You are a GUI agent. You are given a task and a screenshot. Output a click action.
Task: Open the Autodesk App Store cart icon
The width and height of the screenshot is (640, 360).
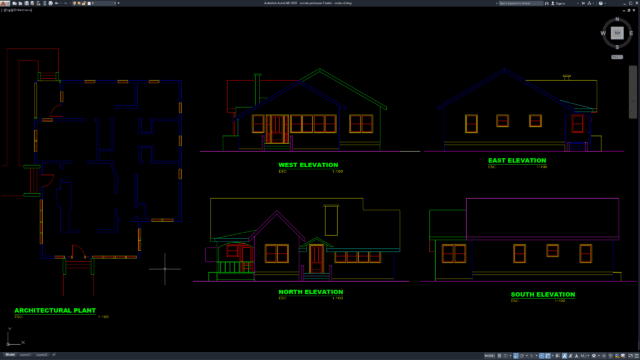(x=583, y=3)
